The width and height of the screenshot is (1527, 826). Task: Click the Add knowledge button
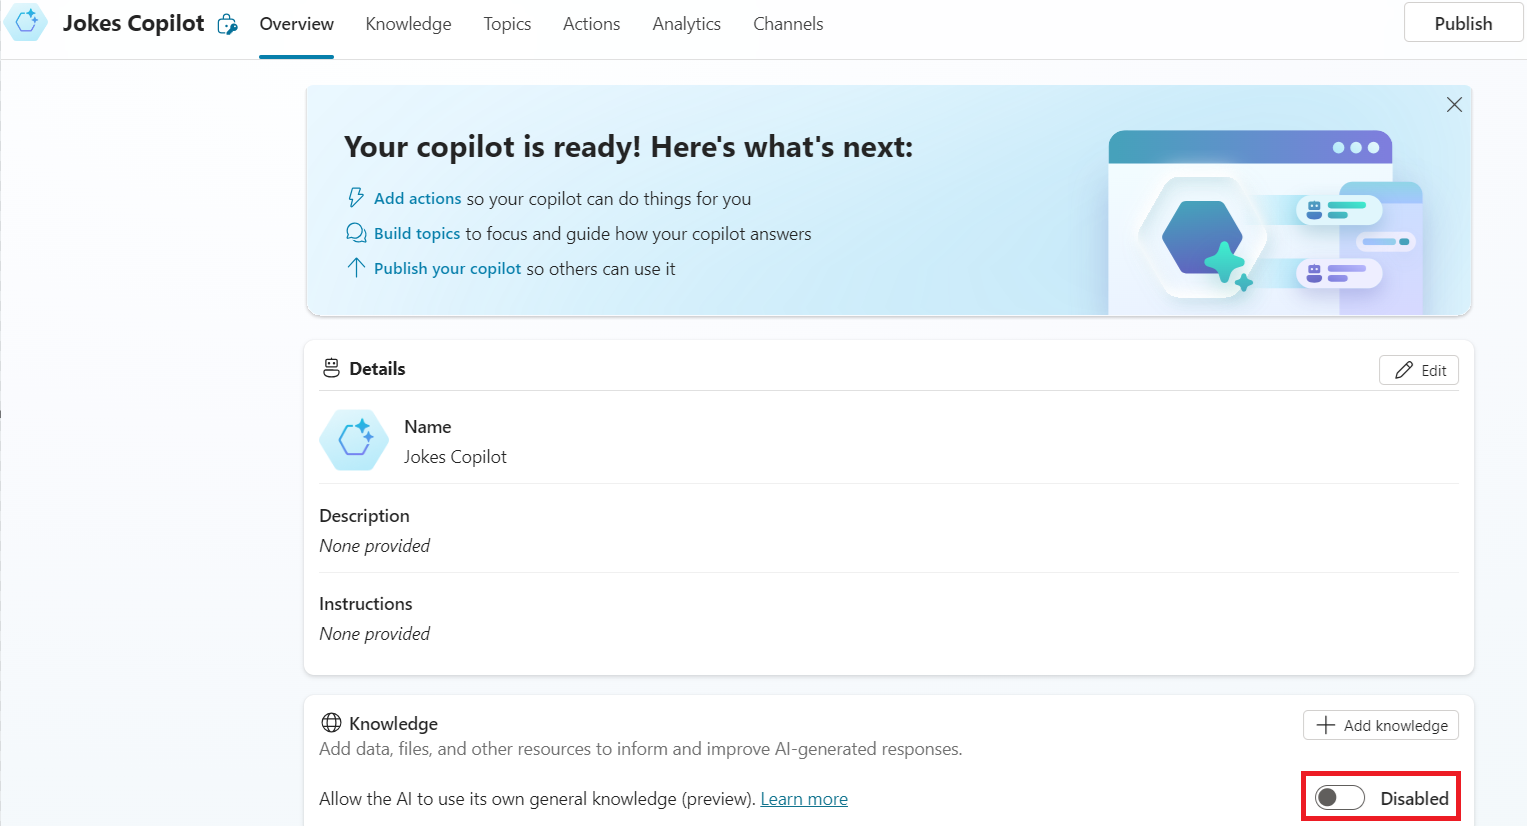pos(1381,725)
